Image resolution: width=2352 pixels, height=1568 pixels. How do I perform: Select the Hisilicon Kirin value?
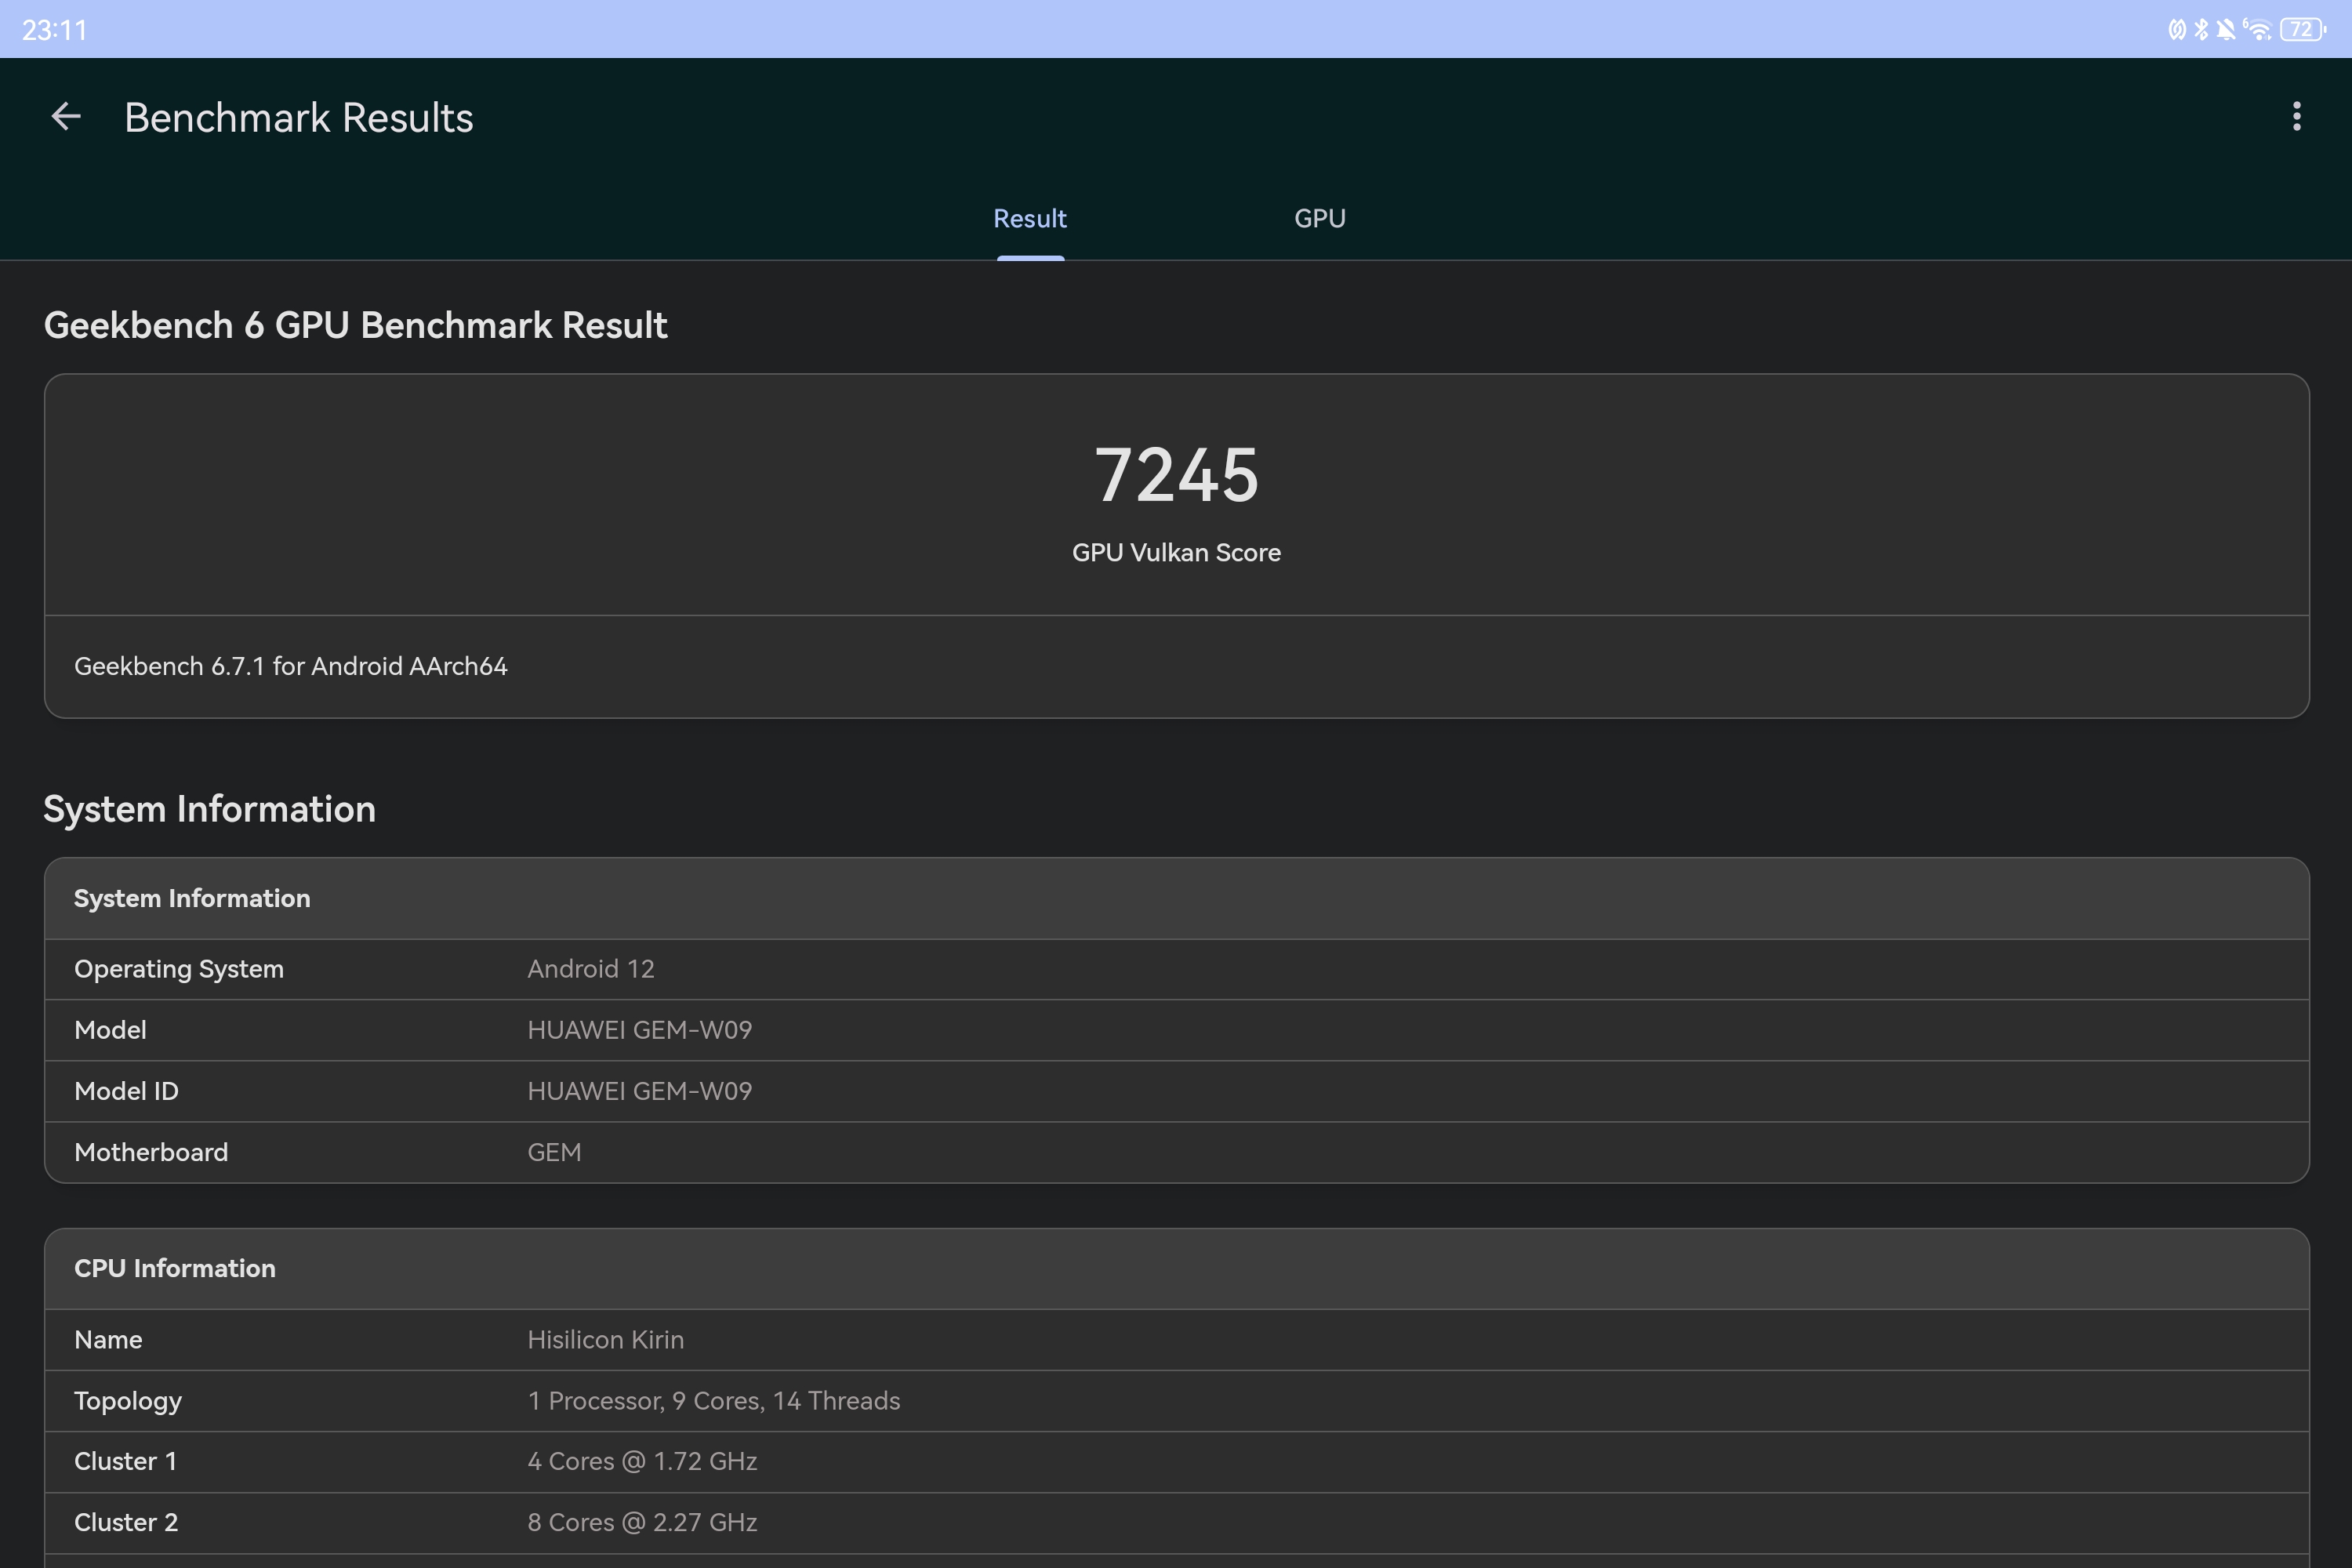coord(606,1340)
